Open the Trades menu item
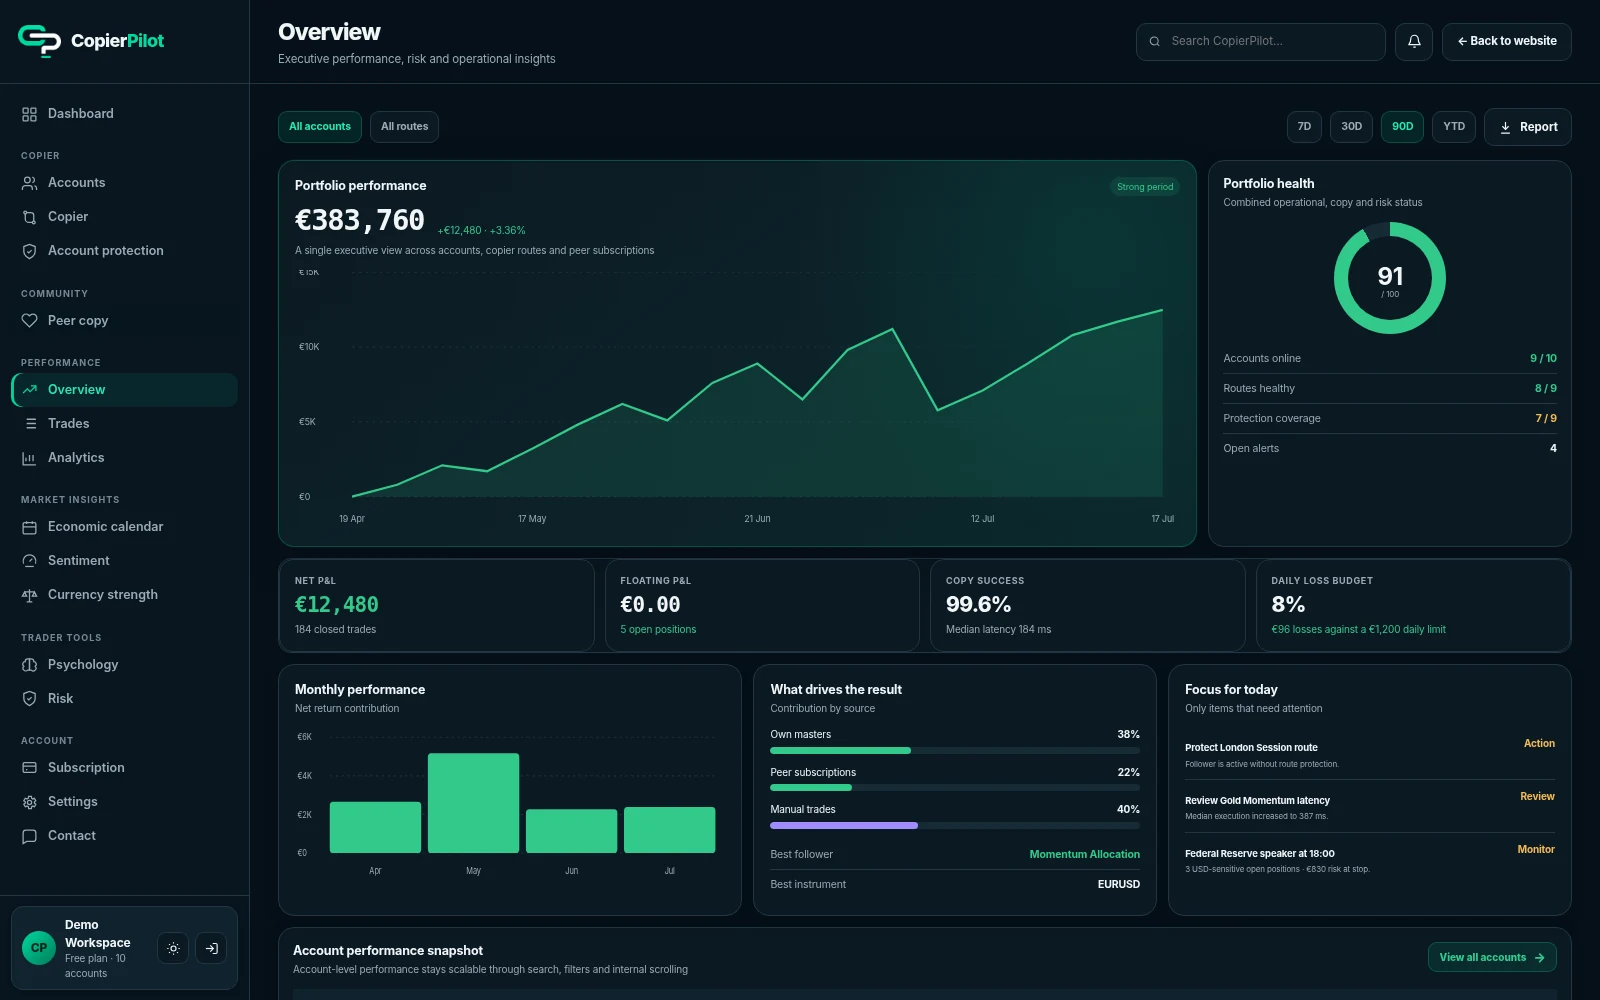 coord(125,424)
